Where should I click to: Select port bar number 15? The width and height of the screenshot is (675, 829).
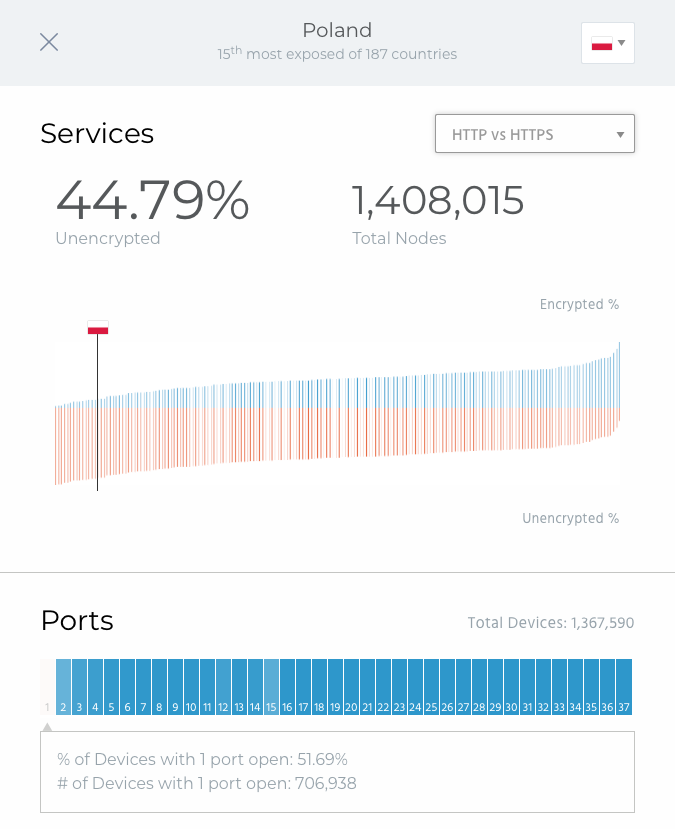[271, 687]
